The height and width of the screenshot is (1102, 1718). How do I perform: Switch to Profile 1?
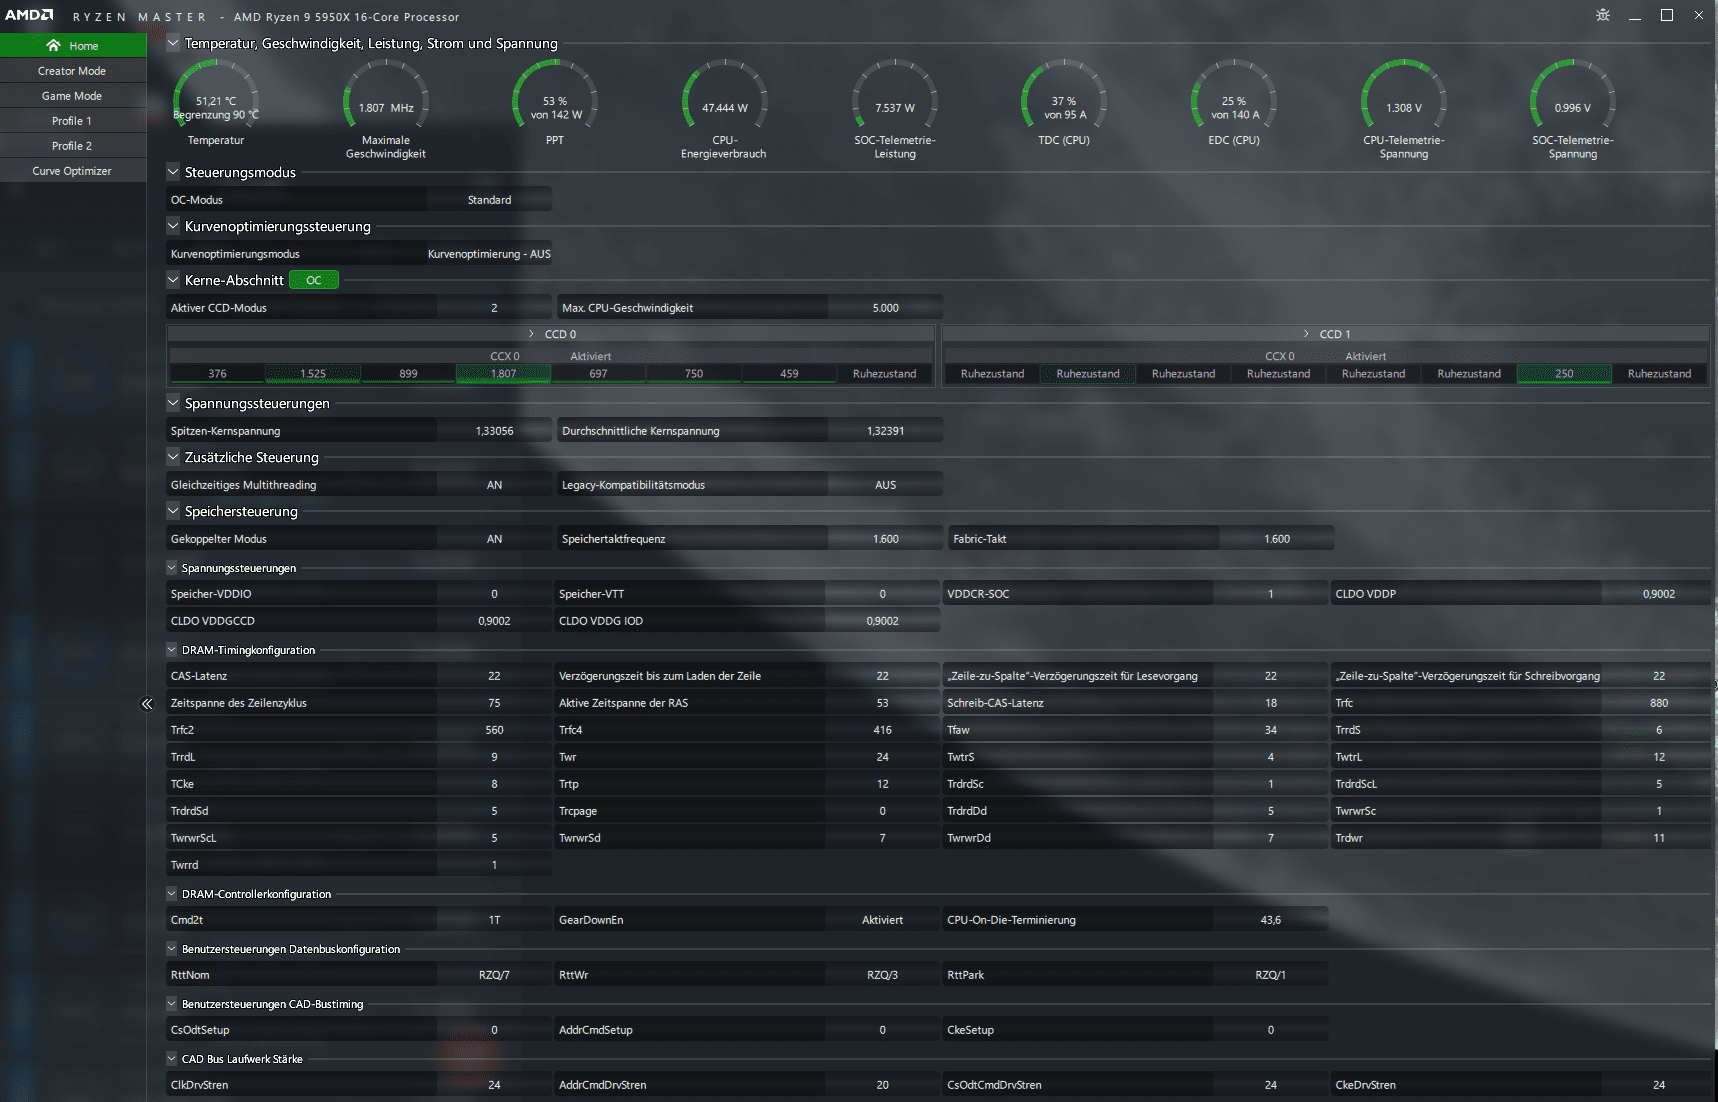coord(73,121)
